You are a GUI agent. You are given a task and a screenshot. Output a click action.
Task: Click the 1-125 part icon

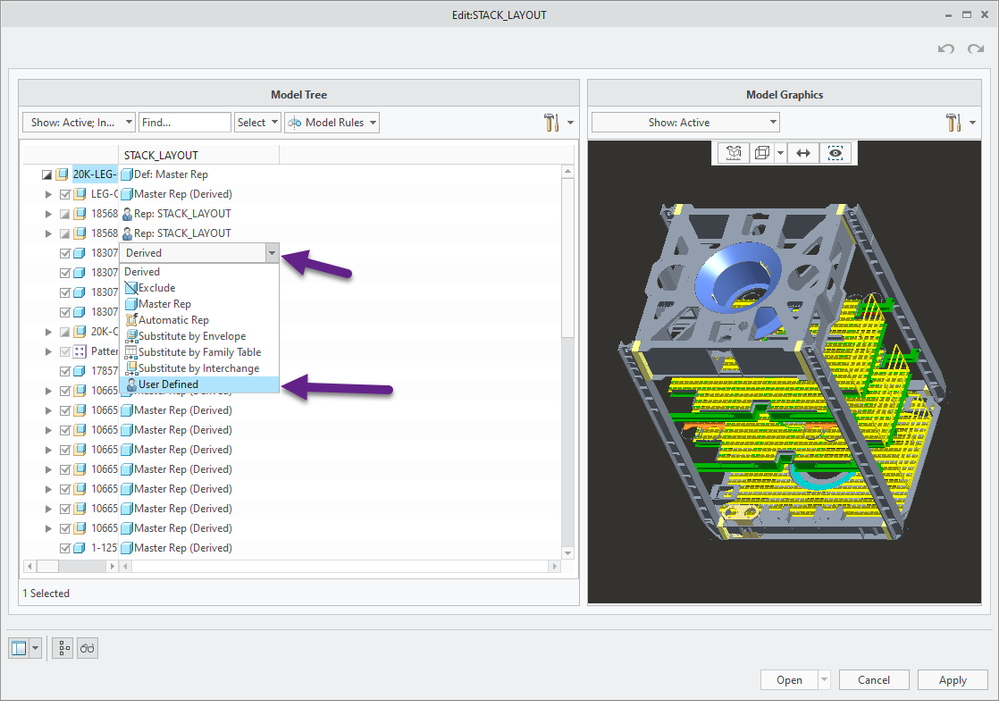(x=80, y=548)
